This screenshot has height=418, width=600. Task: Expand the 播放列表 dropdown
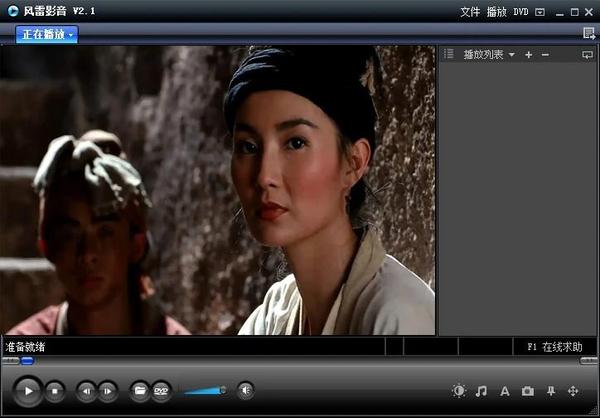pos(489,55)
